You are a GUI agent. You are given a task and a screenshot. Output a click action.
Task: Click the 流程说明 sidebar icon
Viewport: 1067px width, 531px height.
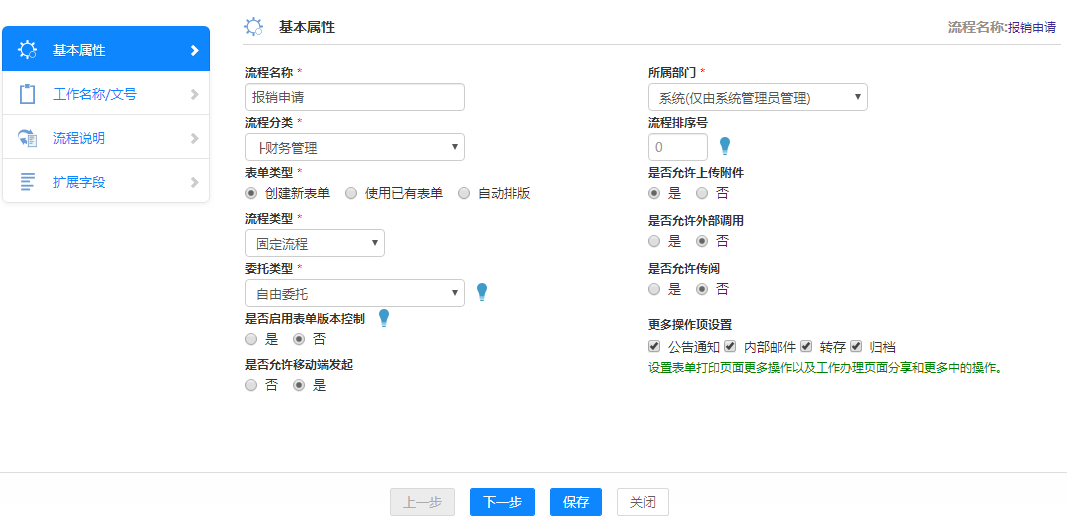[x=28, y=138]
